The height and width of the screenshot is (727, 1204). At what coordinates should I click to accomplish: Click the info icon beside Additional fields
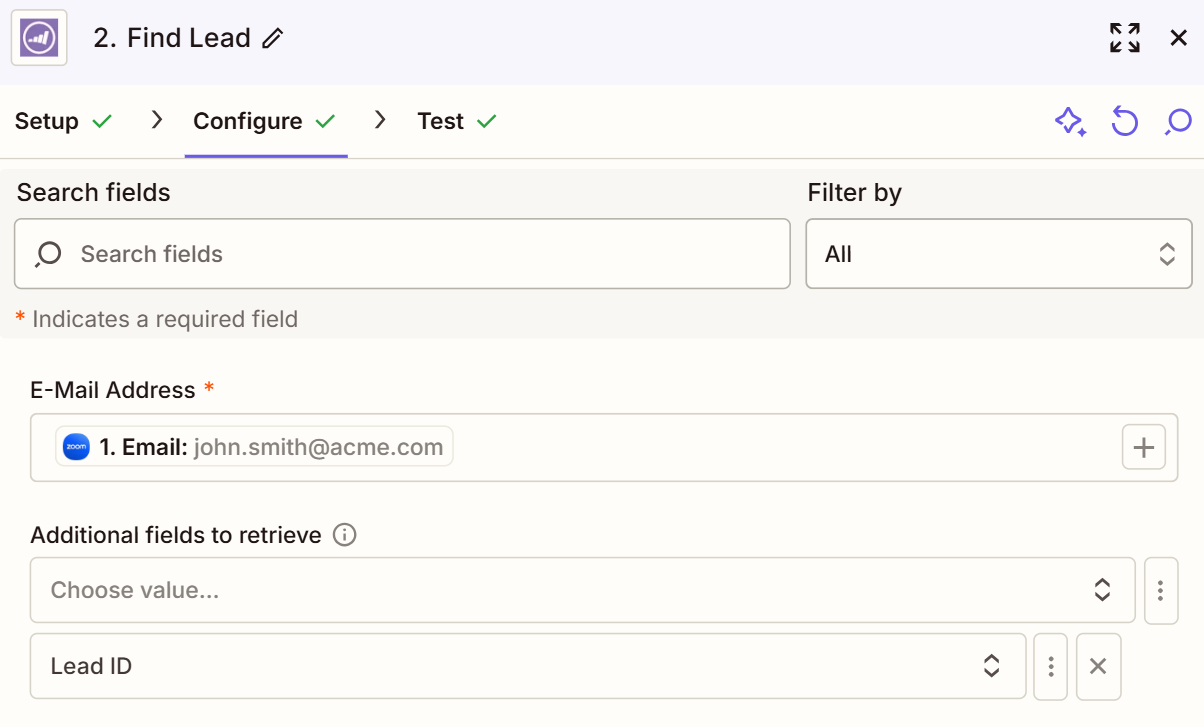pyautogui.click(x=344, y=535)
